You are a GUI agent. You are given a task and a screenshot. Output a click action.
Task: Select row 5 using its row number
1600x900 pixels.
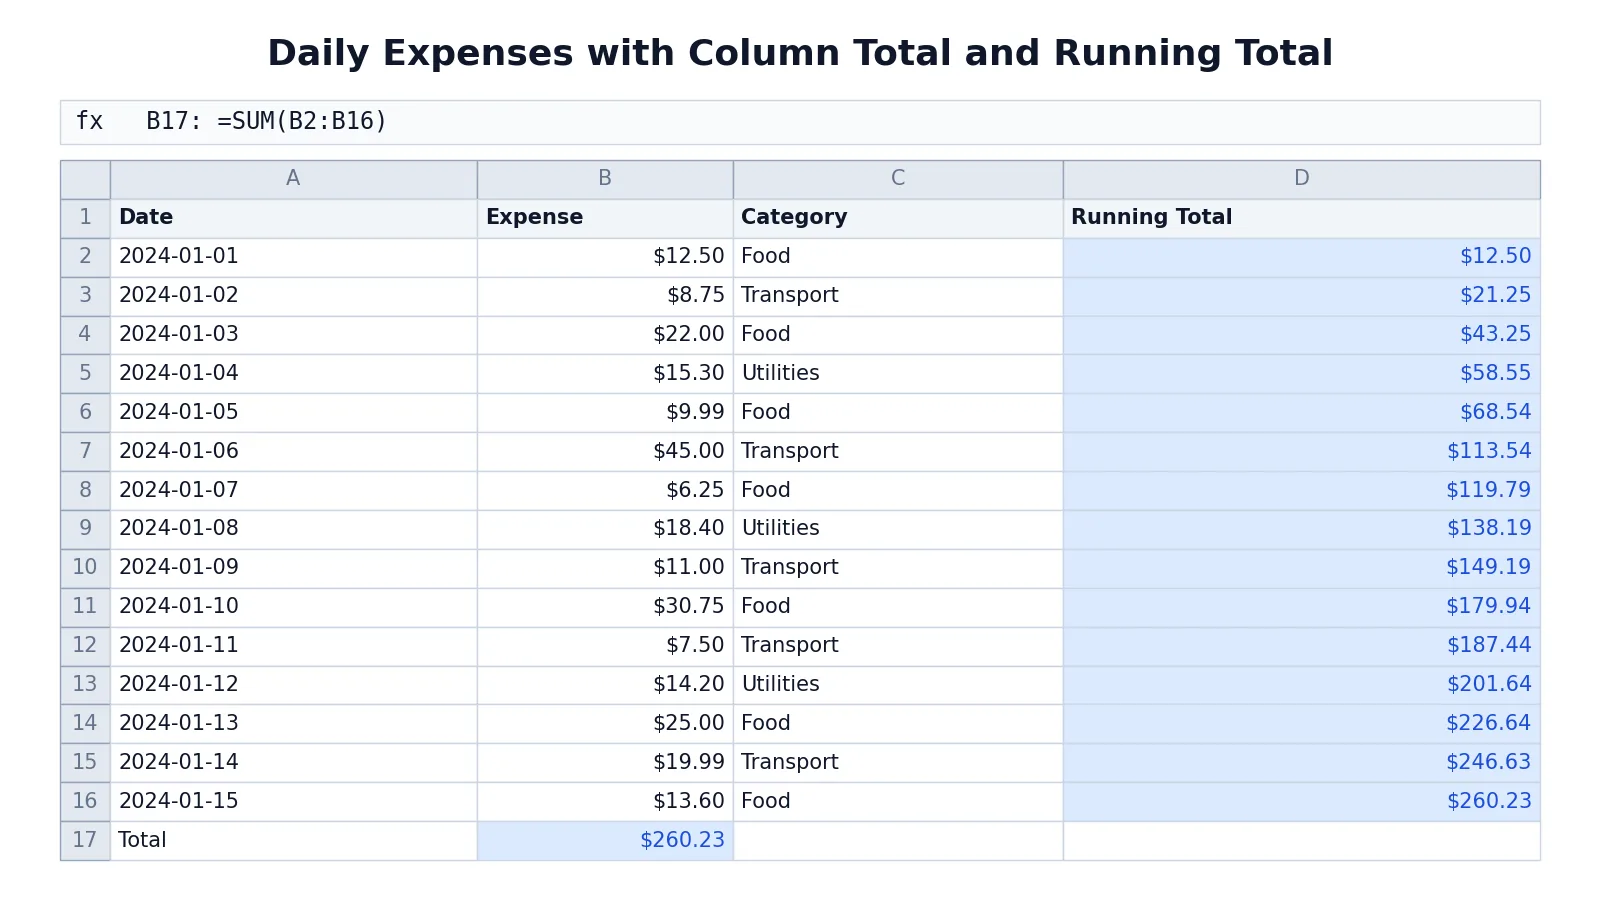point(85,374)
